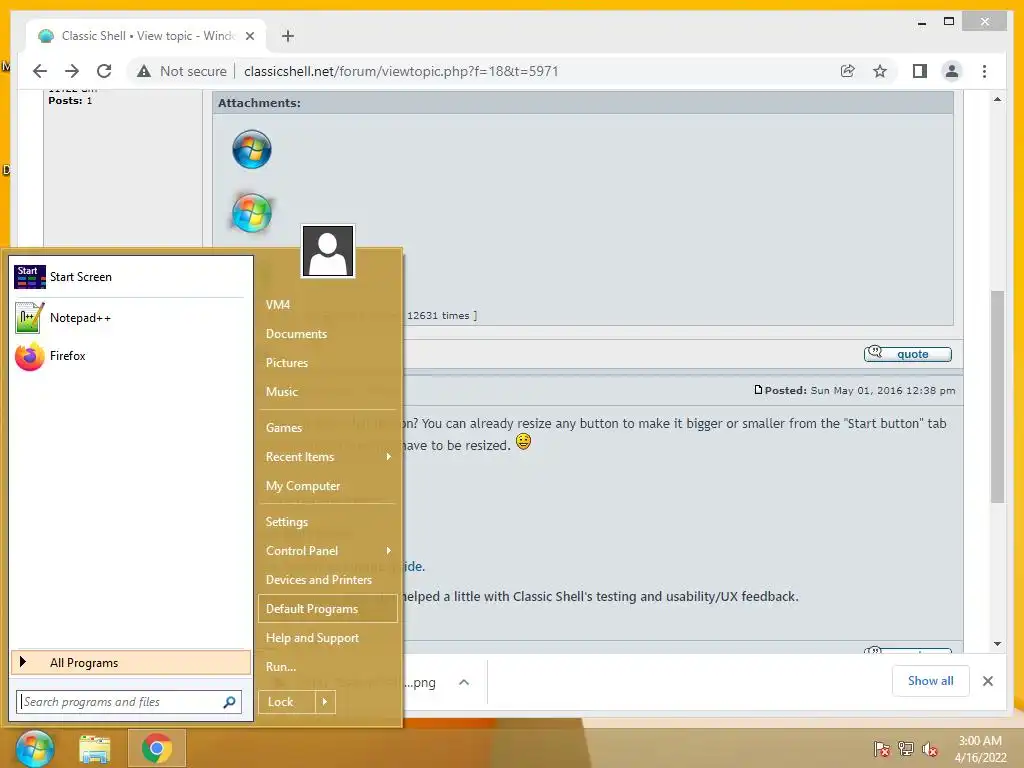
Task: Open File Explorer from the taskbar
Action: 95,748
